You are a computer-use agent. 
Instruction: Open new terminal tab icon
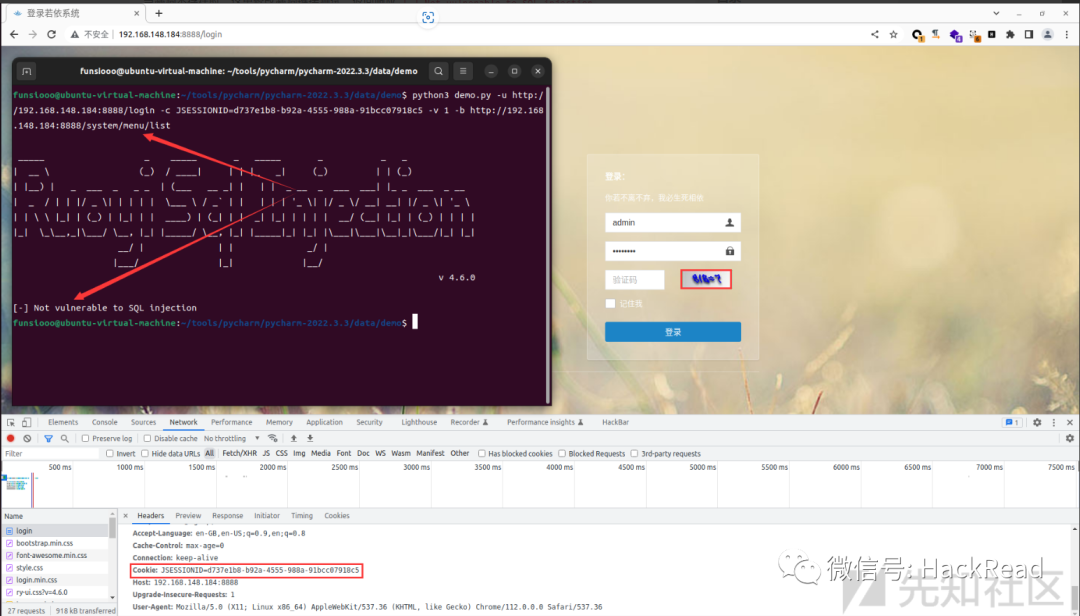(x=27, y=72)
